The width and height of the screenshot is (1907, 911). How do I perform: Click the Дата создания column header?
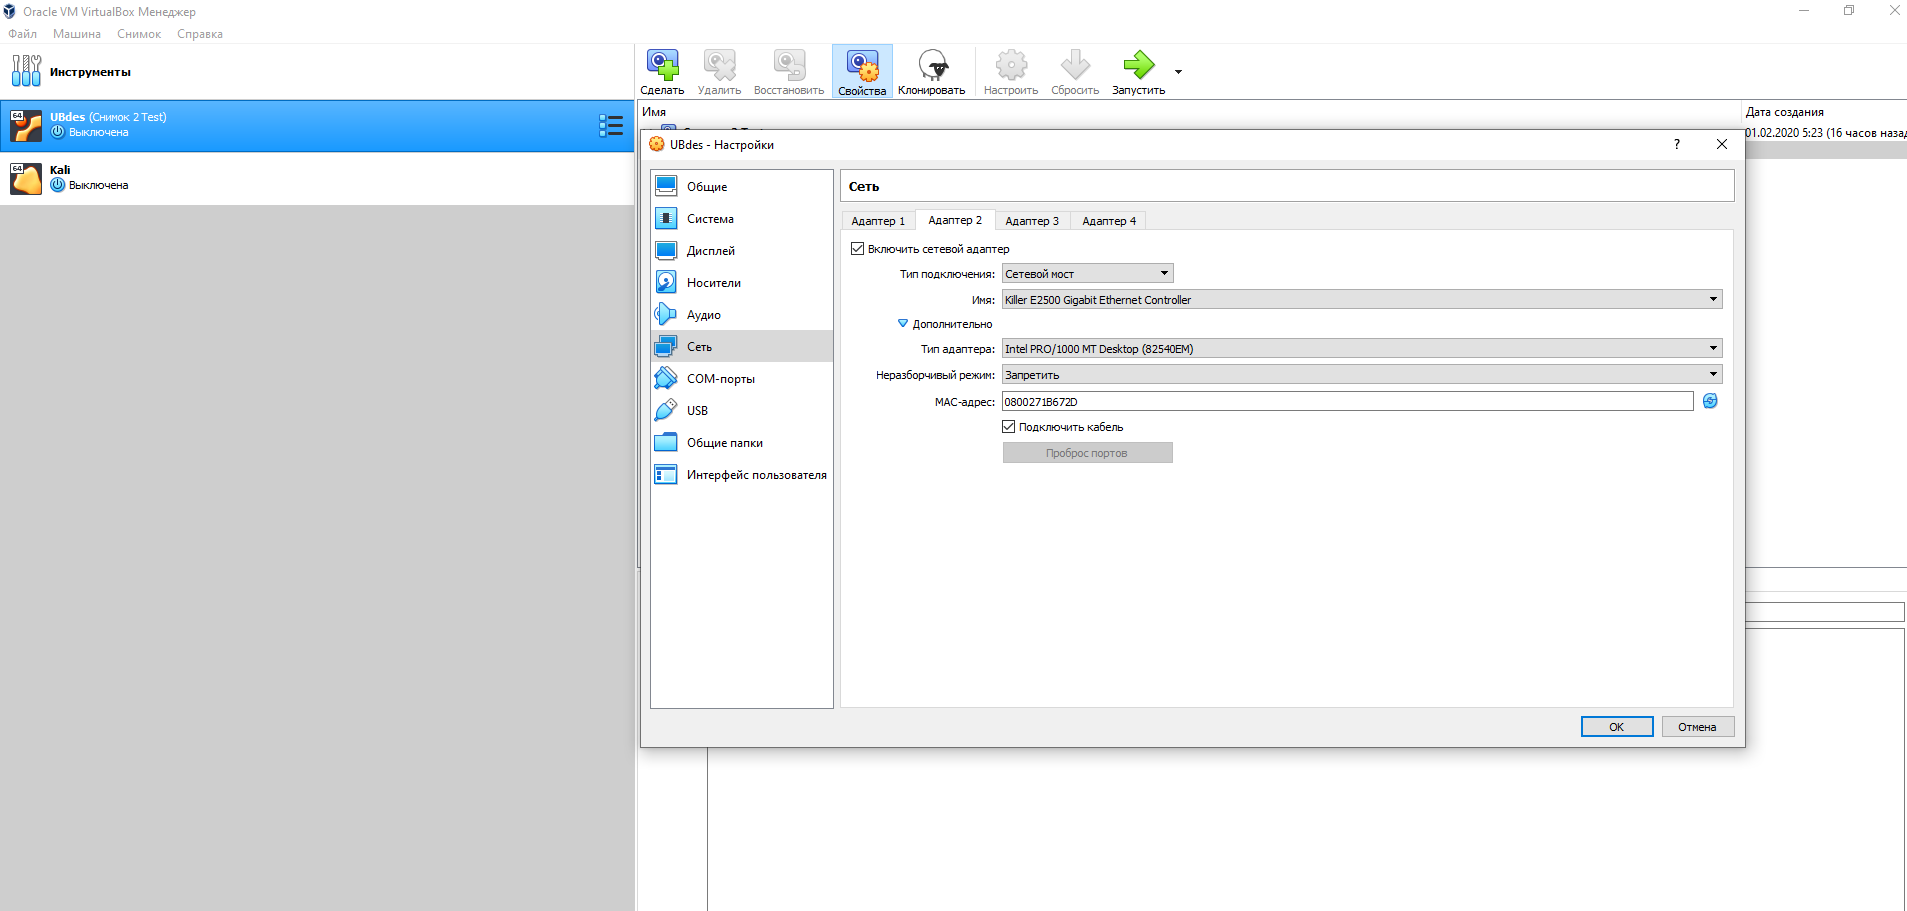point(1785,112)
